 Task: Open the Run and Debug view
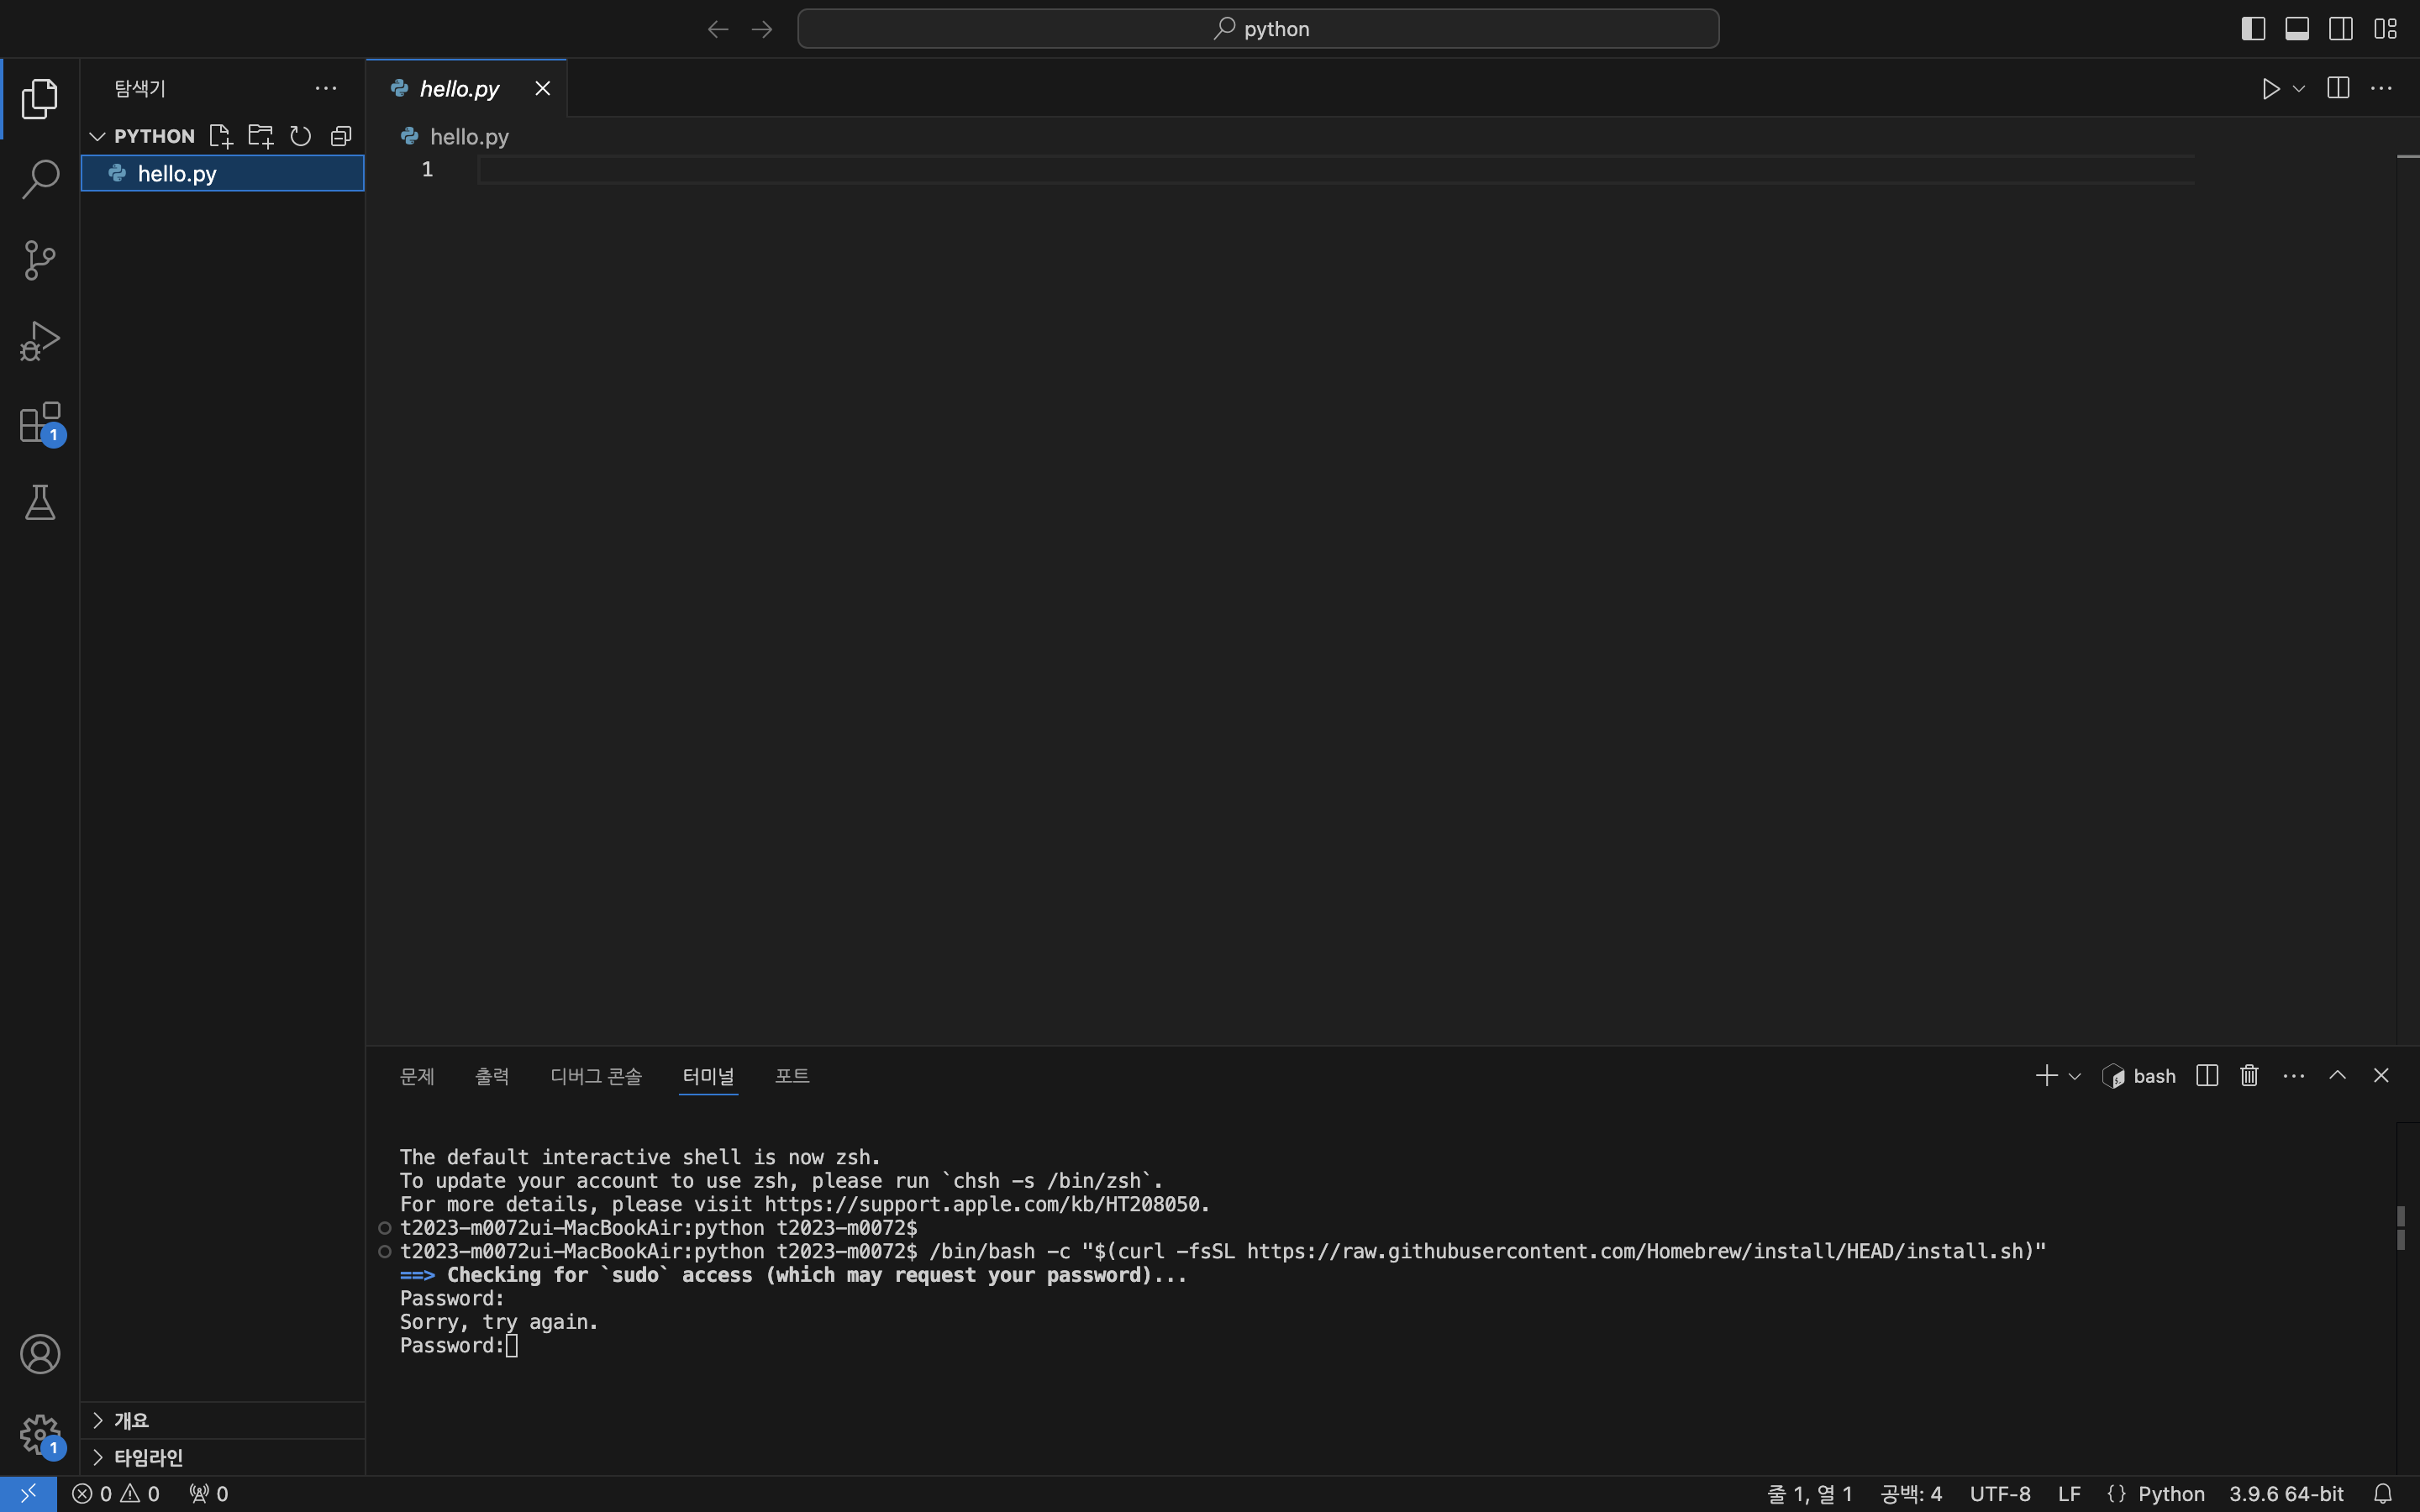point(40,341)
